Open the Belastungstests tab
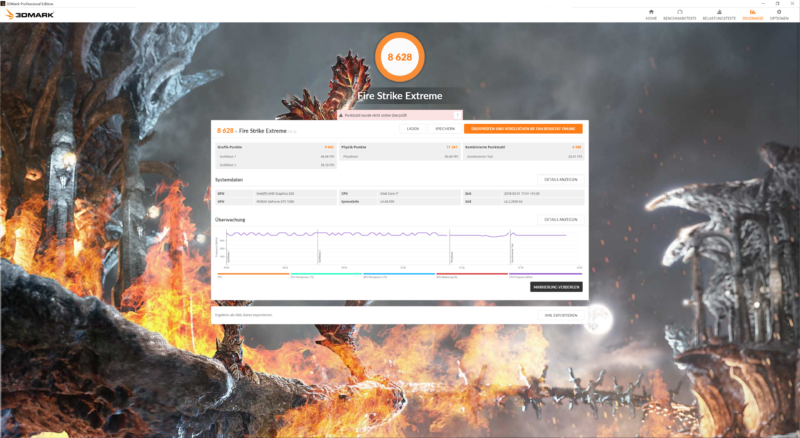Screen dimensions: 800x438 tap(719, 15)
